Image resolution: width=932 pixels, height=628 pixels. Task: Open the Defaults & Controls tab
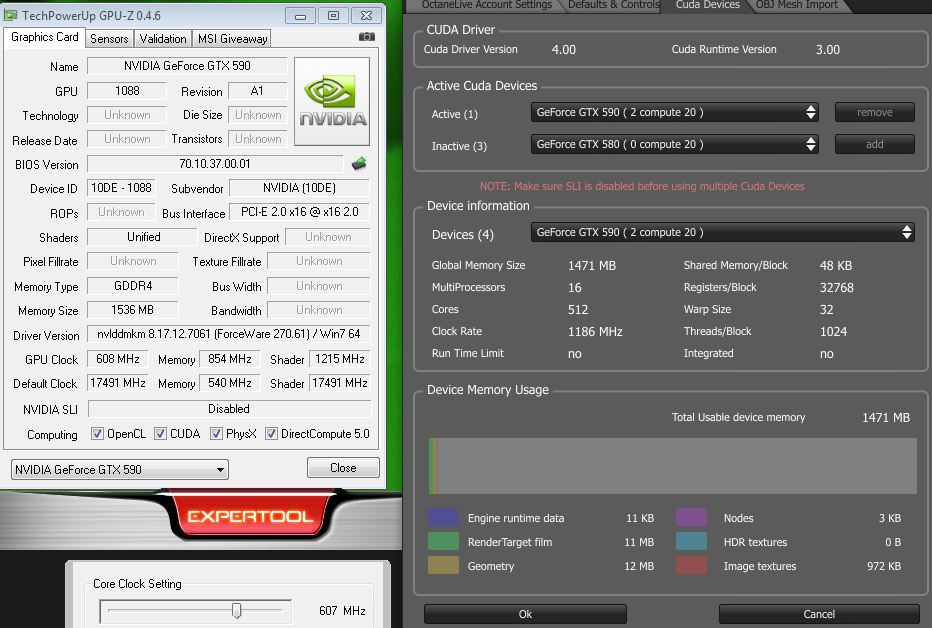click(x=613, y=5)
